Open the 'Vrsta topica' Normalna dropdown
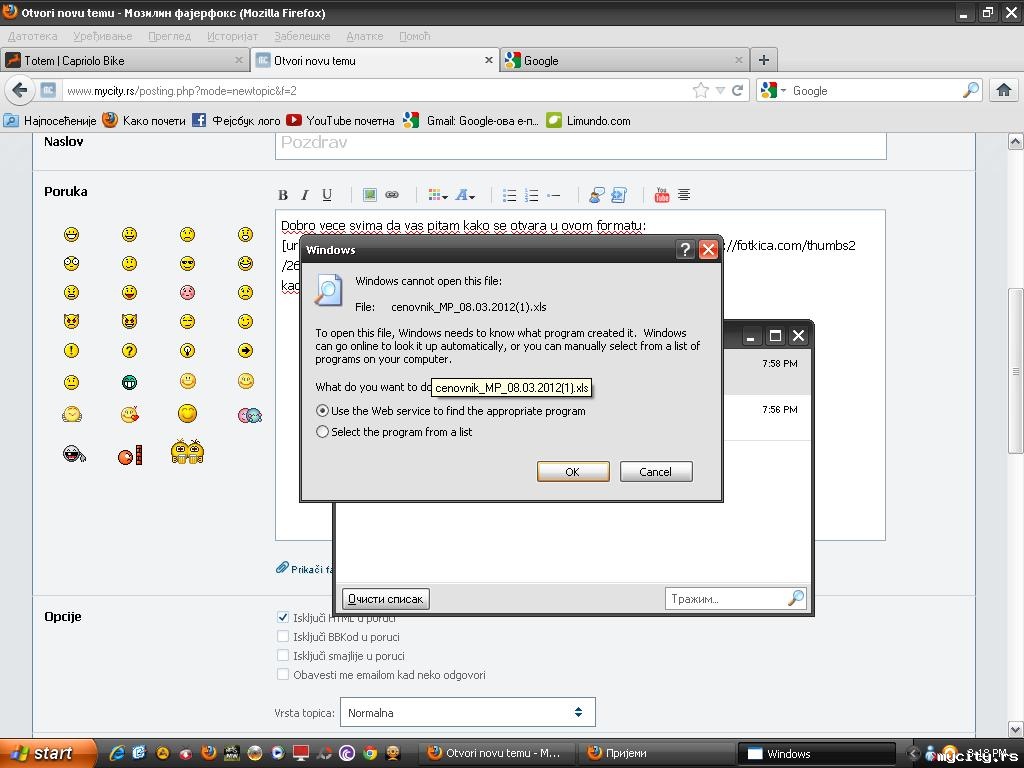 468,712
